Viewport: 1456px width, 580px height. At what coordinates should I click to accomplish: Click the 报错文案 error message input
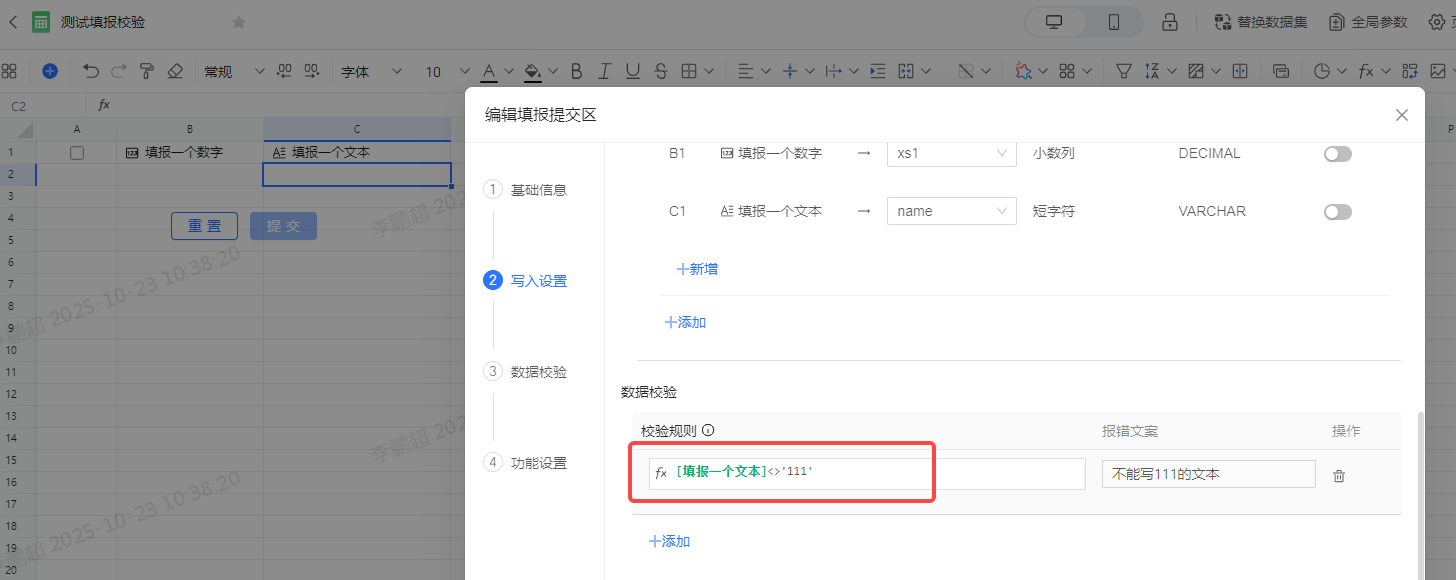click(1208, 474)
